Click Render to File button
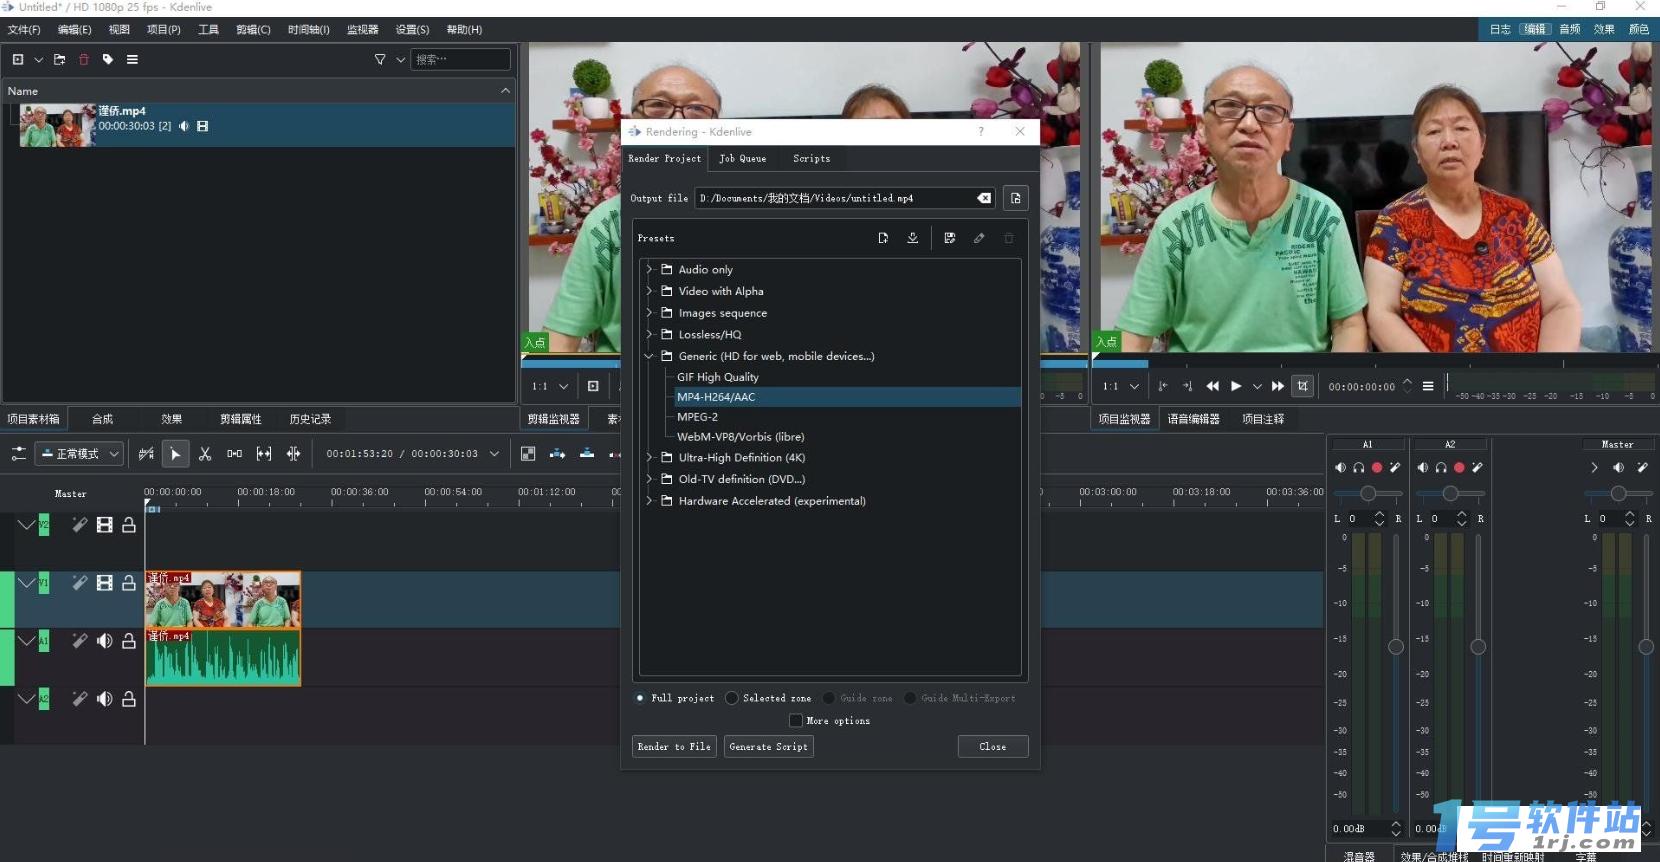Viewport: 1660px width, 862px height. pos(674,747)
